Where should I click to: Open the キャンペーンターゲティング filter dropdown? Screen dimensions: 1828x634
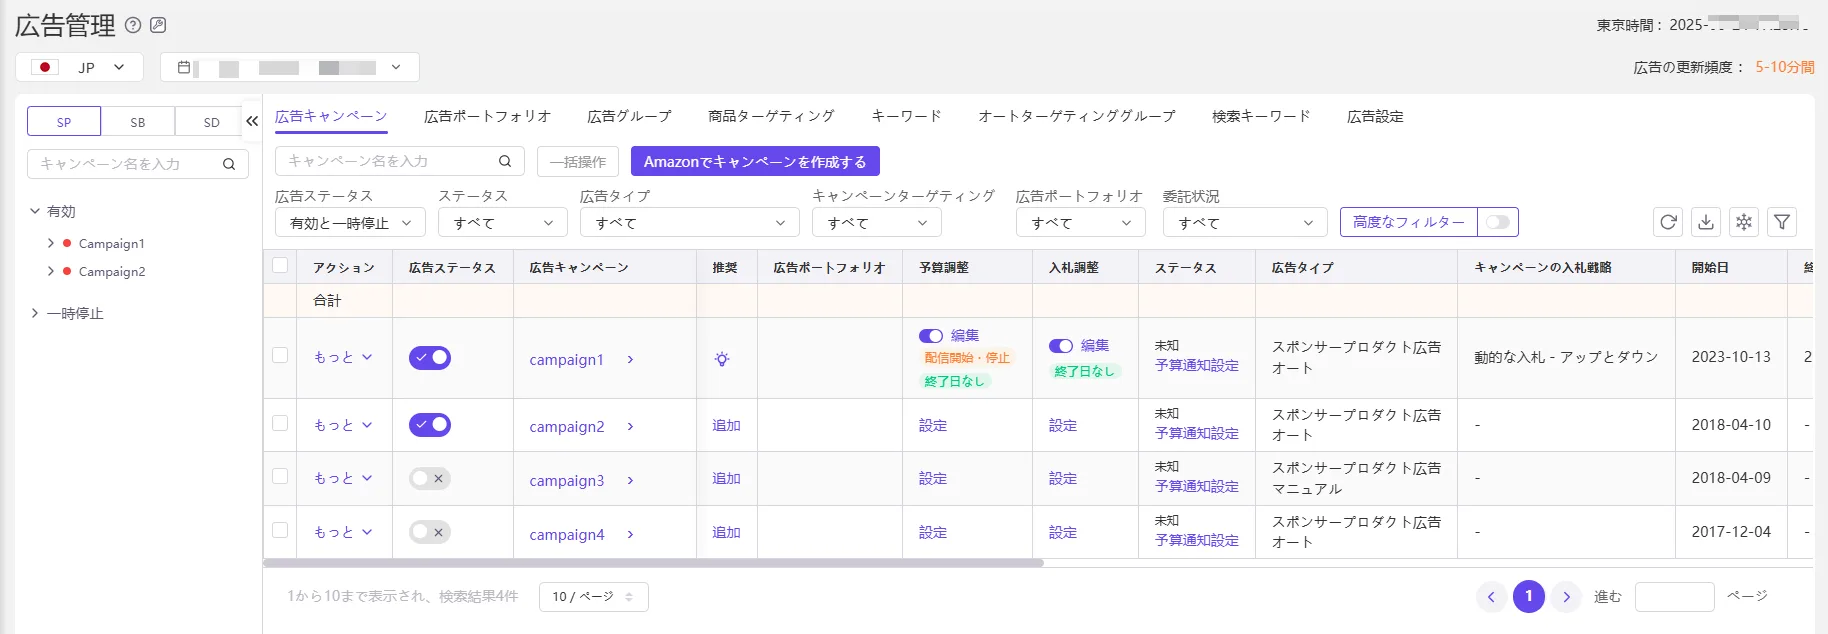pos(877,223)
